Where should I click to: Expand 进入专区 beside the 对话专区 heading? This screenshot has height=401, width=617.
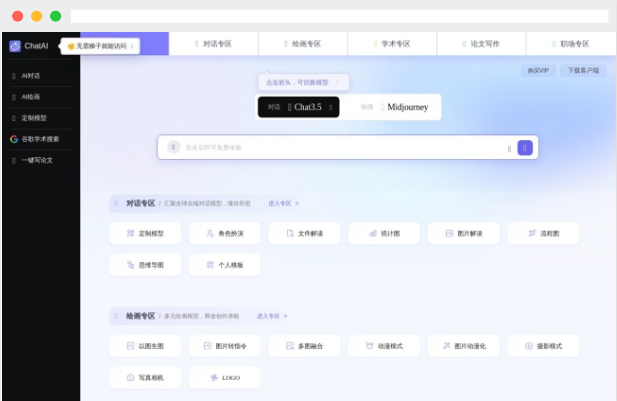tap(283, 203)
